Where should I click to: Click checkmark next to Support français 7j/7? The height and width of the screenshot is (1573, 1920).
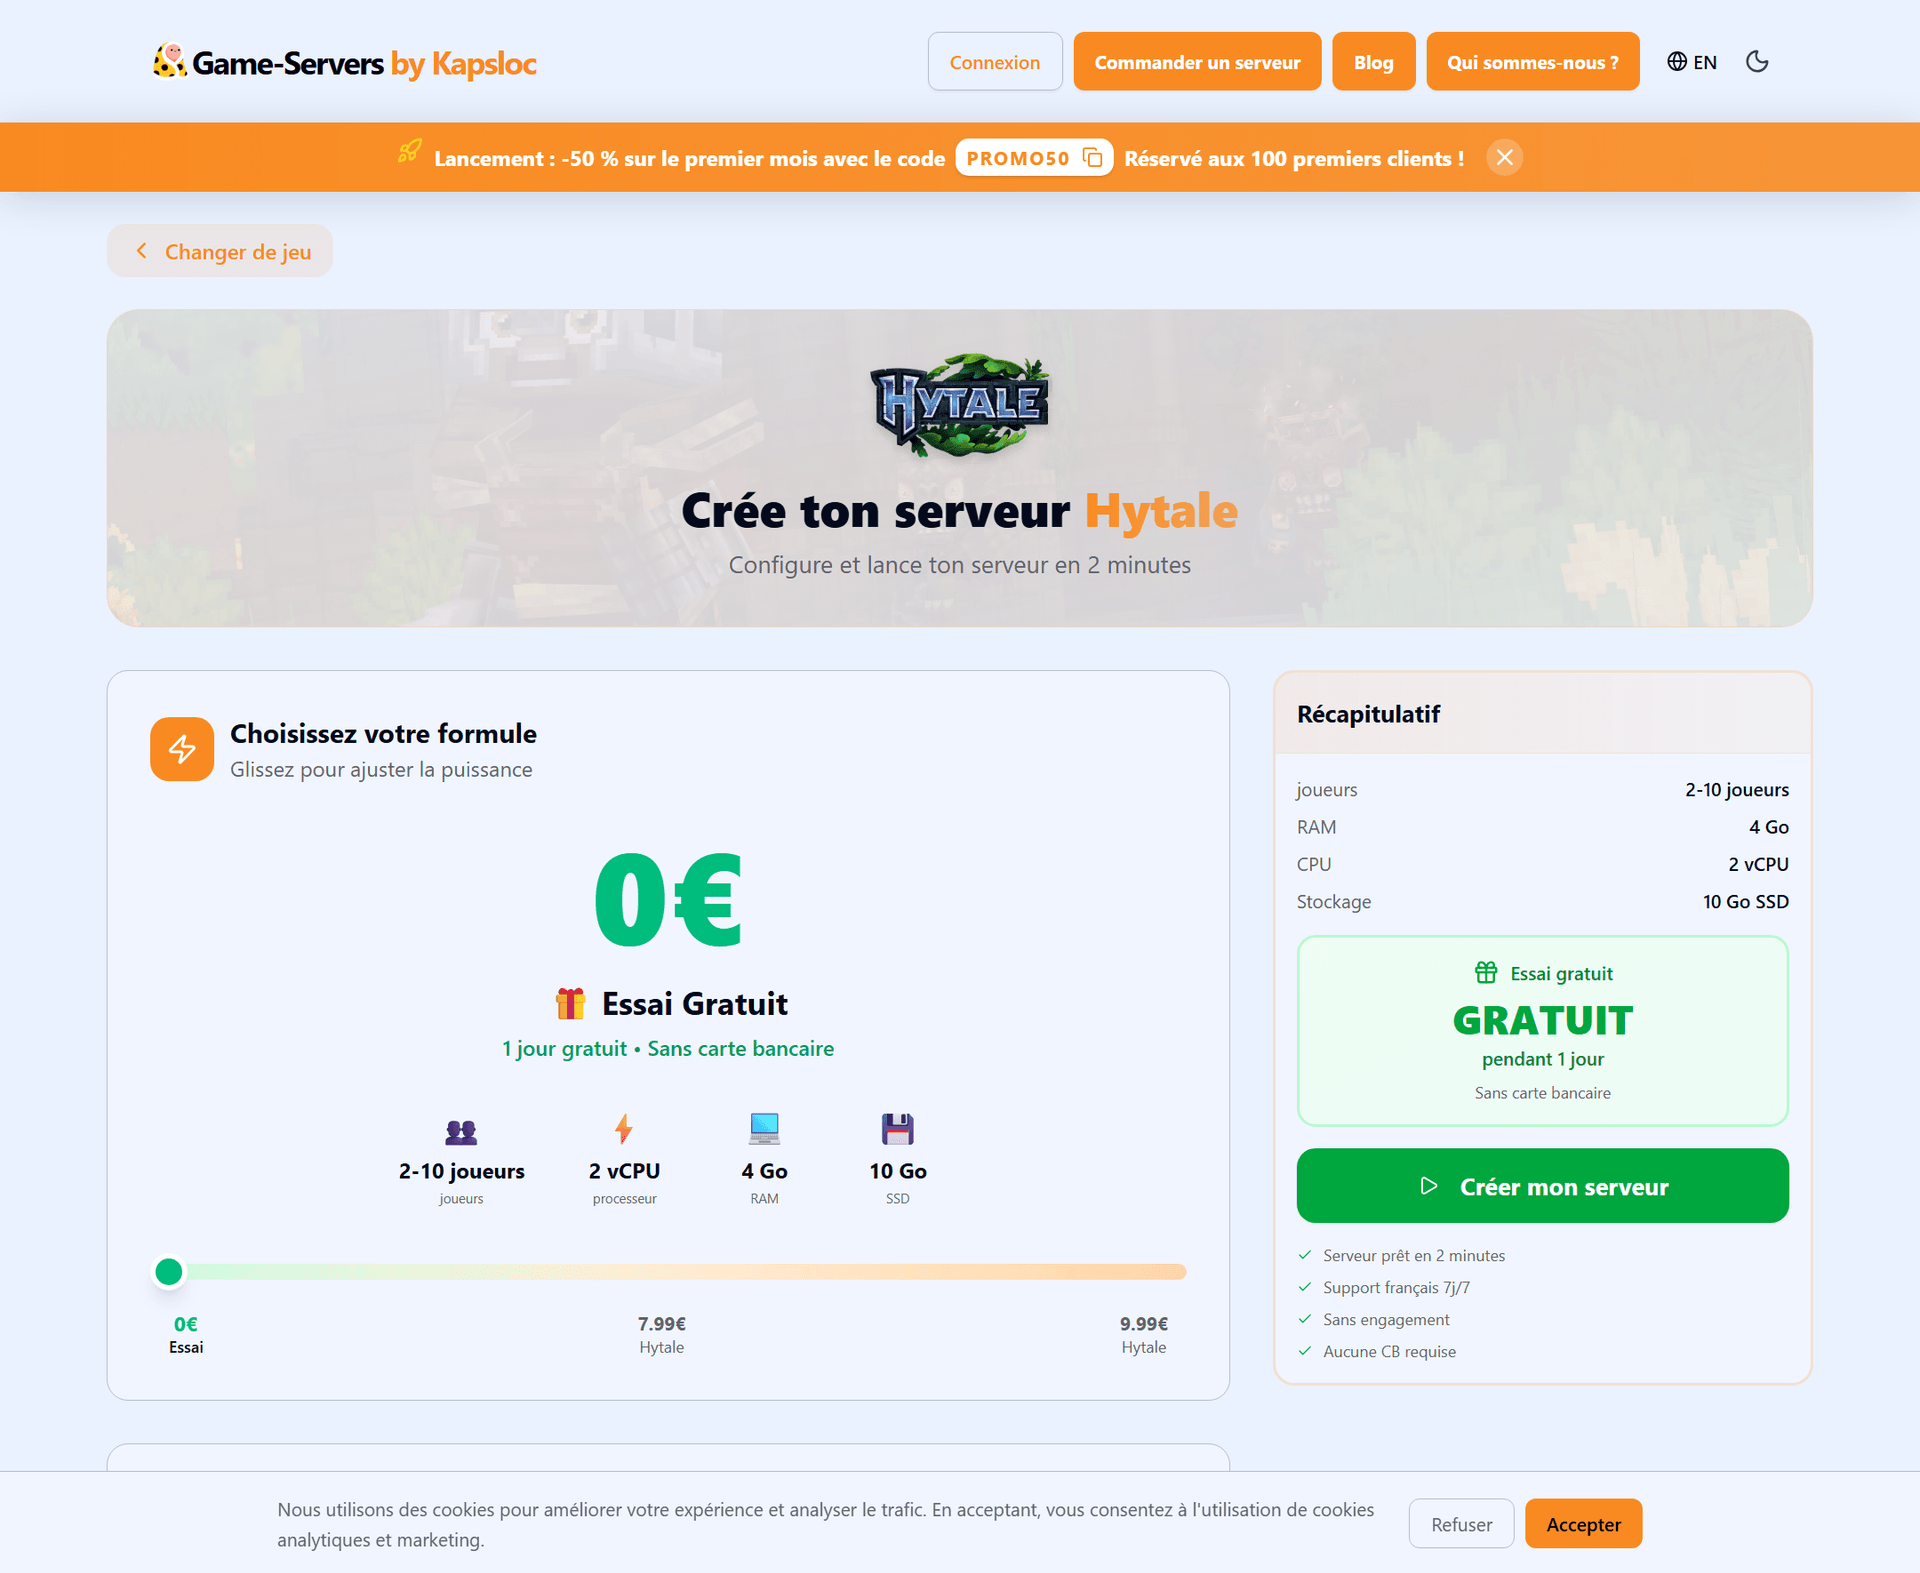tap(1305, 1287)
